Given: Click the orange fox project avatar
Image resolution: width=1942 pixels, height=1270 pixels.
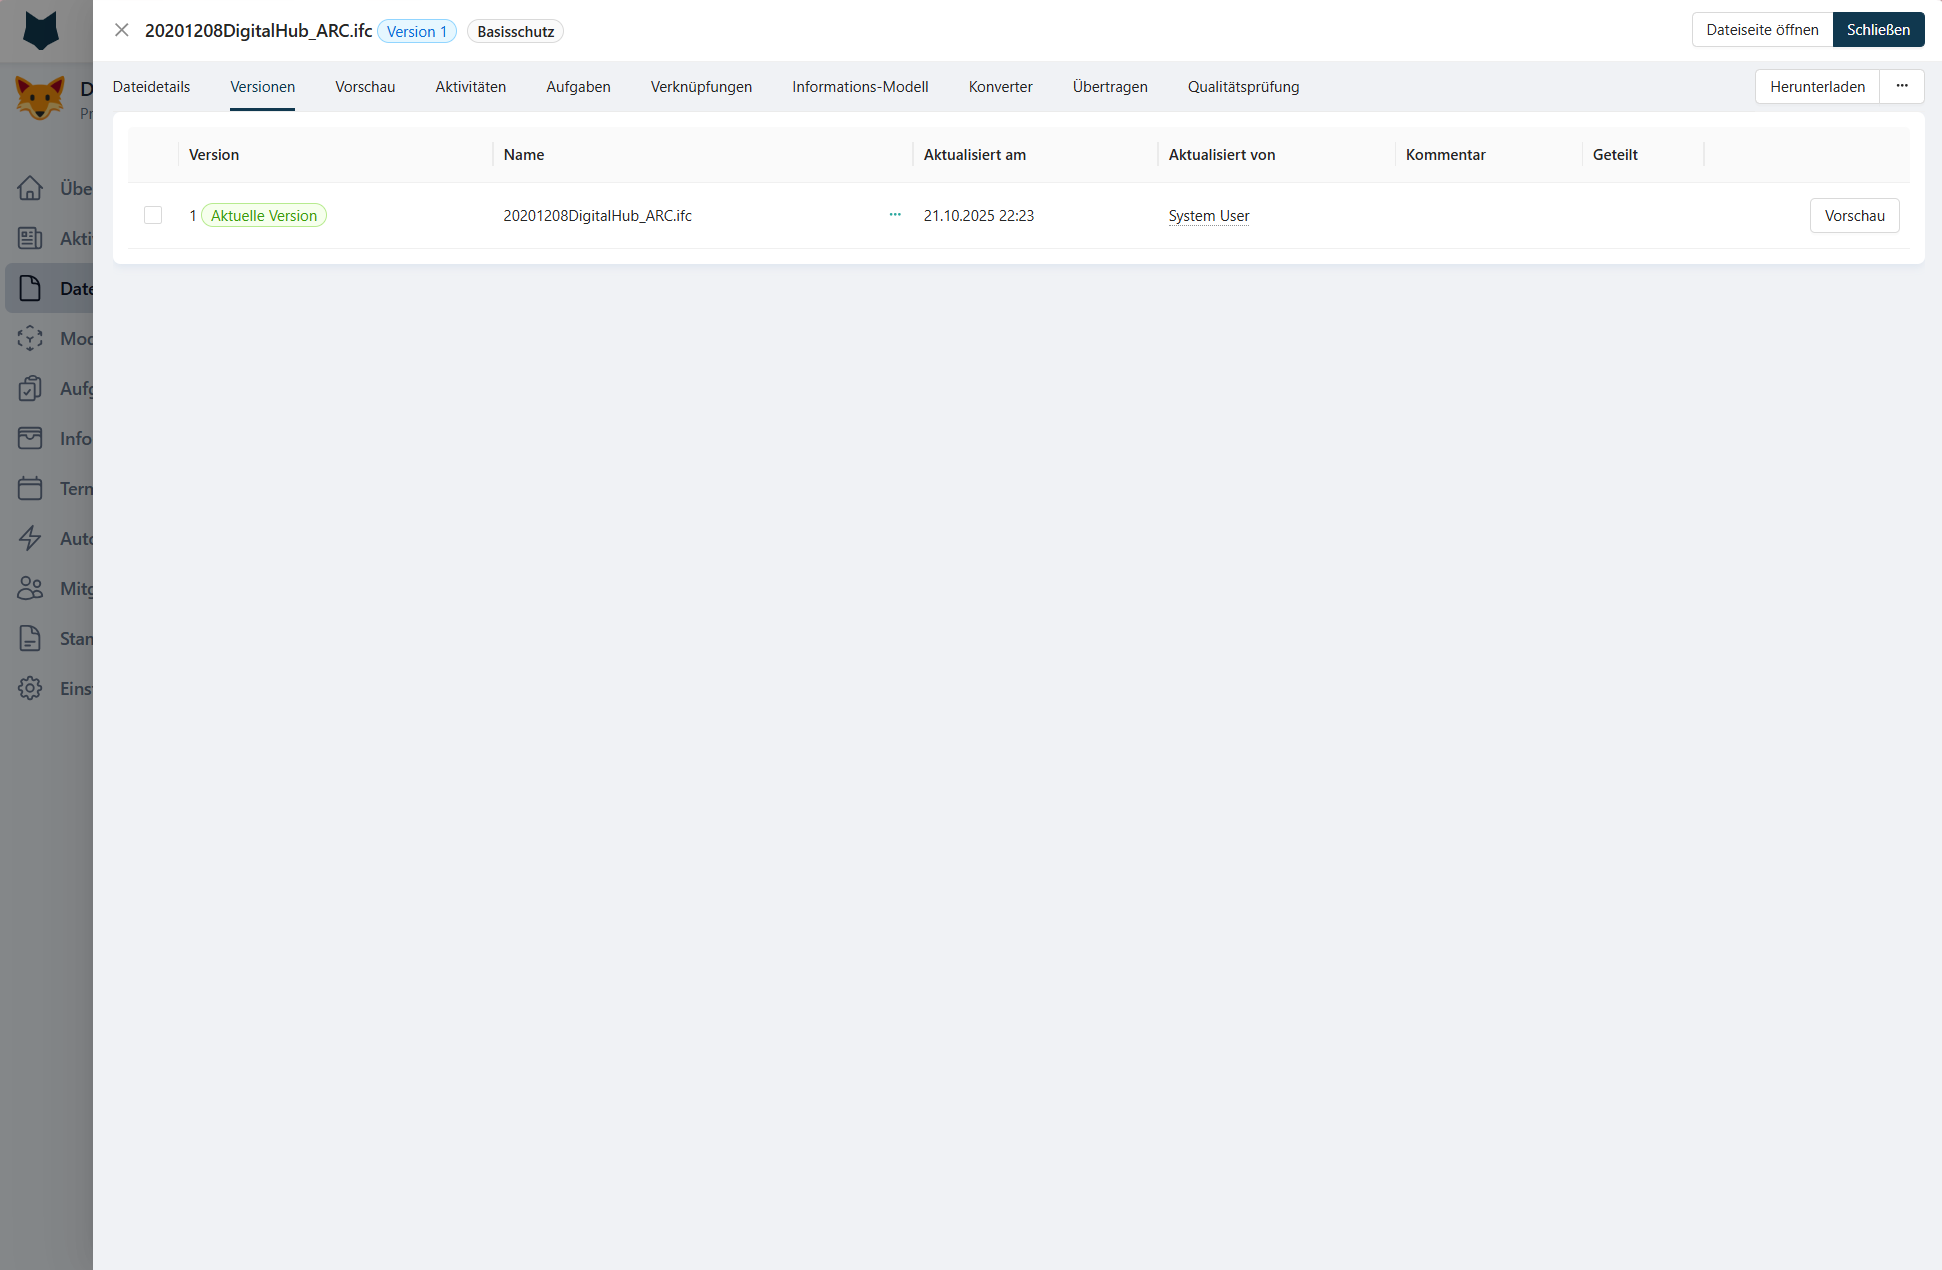Looking at the screenshot, I should [x=40, y=98].
